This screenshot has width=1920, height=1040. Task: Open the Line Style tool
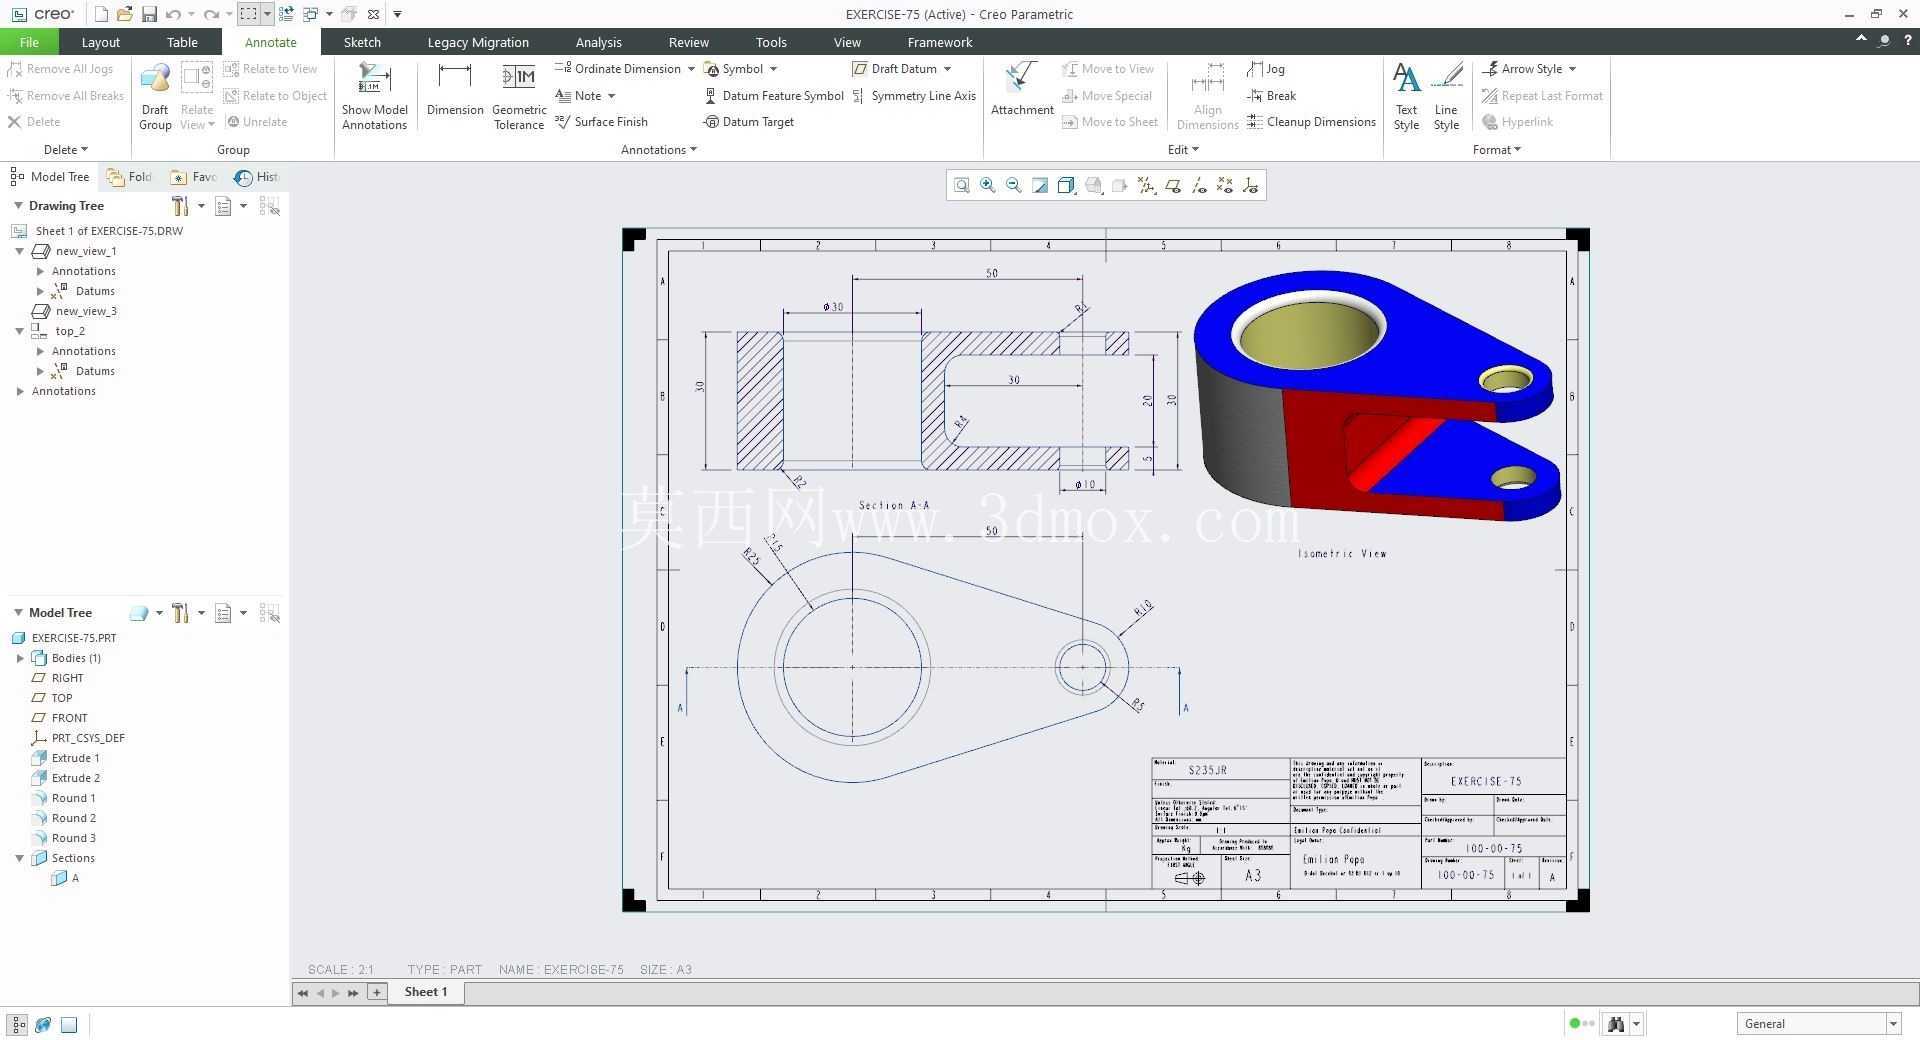[1446, 97]
